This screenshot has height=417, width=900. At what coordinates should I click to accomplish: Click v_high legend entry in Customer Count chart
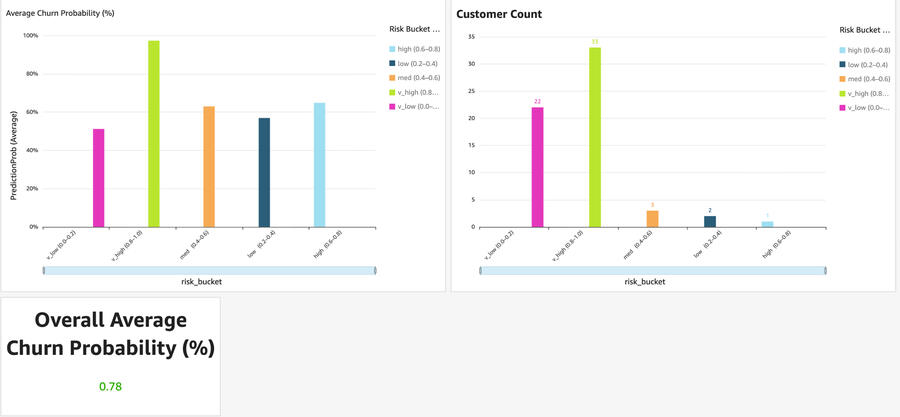(x=866, y=93)
